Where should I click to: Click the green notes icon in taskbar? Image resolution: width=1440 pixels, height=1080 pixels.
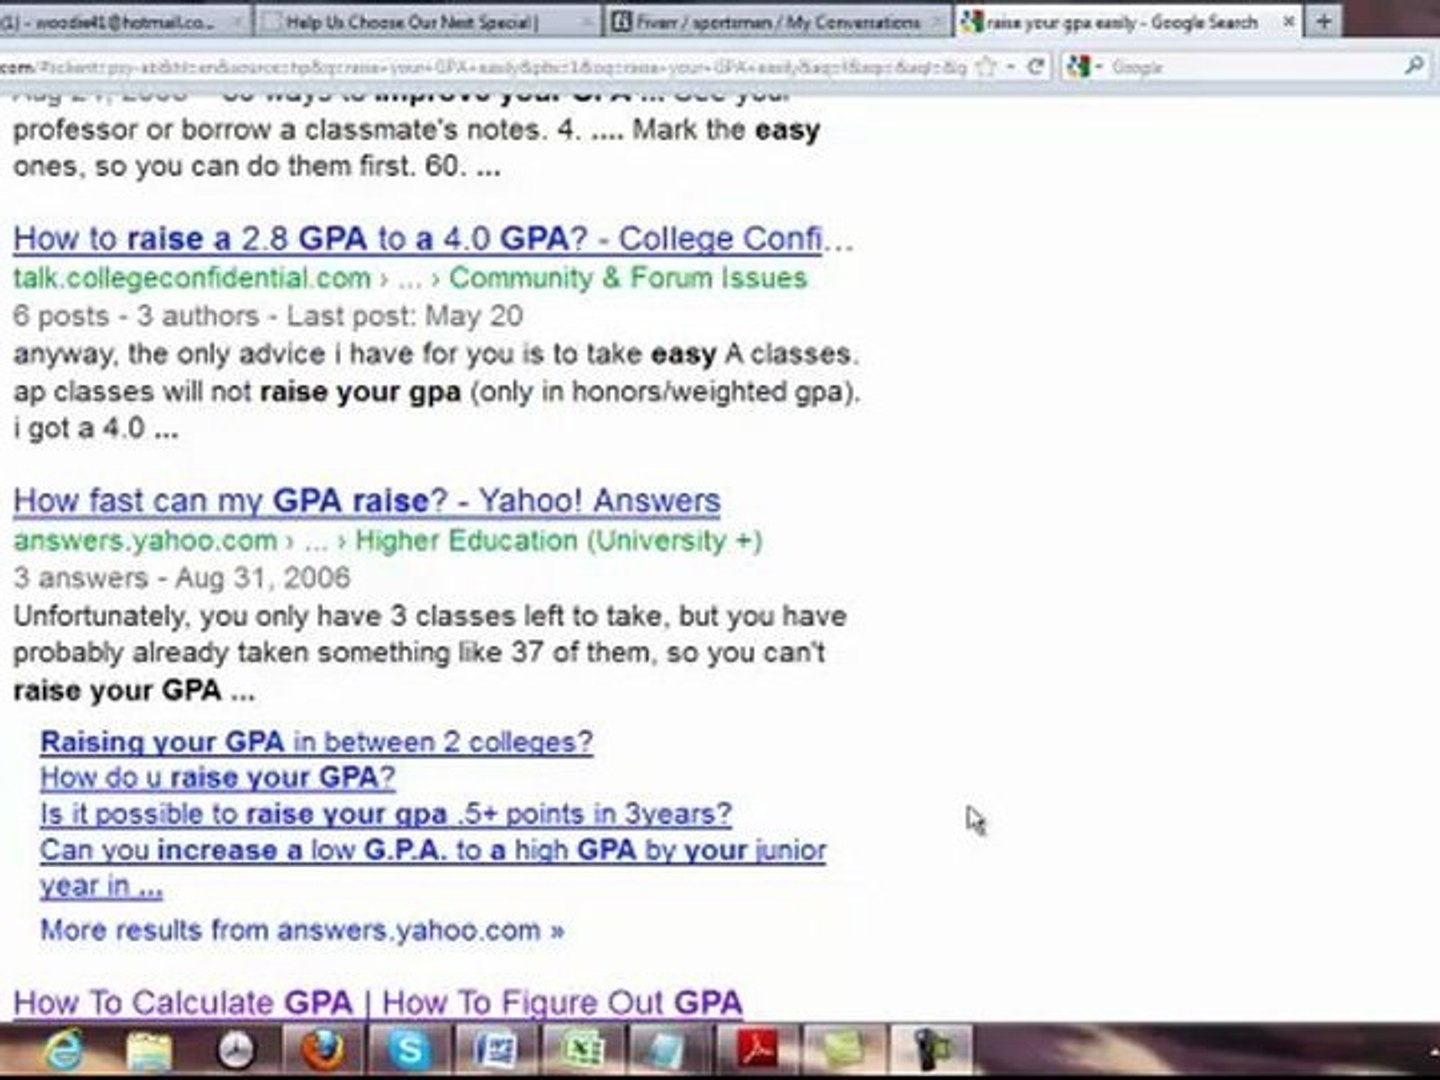(845, 1051)
